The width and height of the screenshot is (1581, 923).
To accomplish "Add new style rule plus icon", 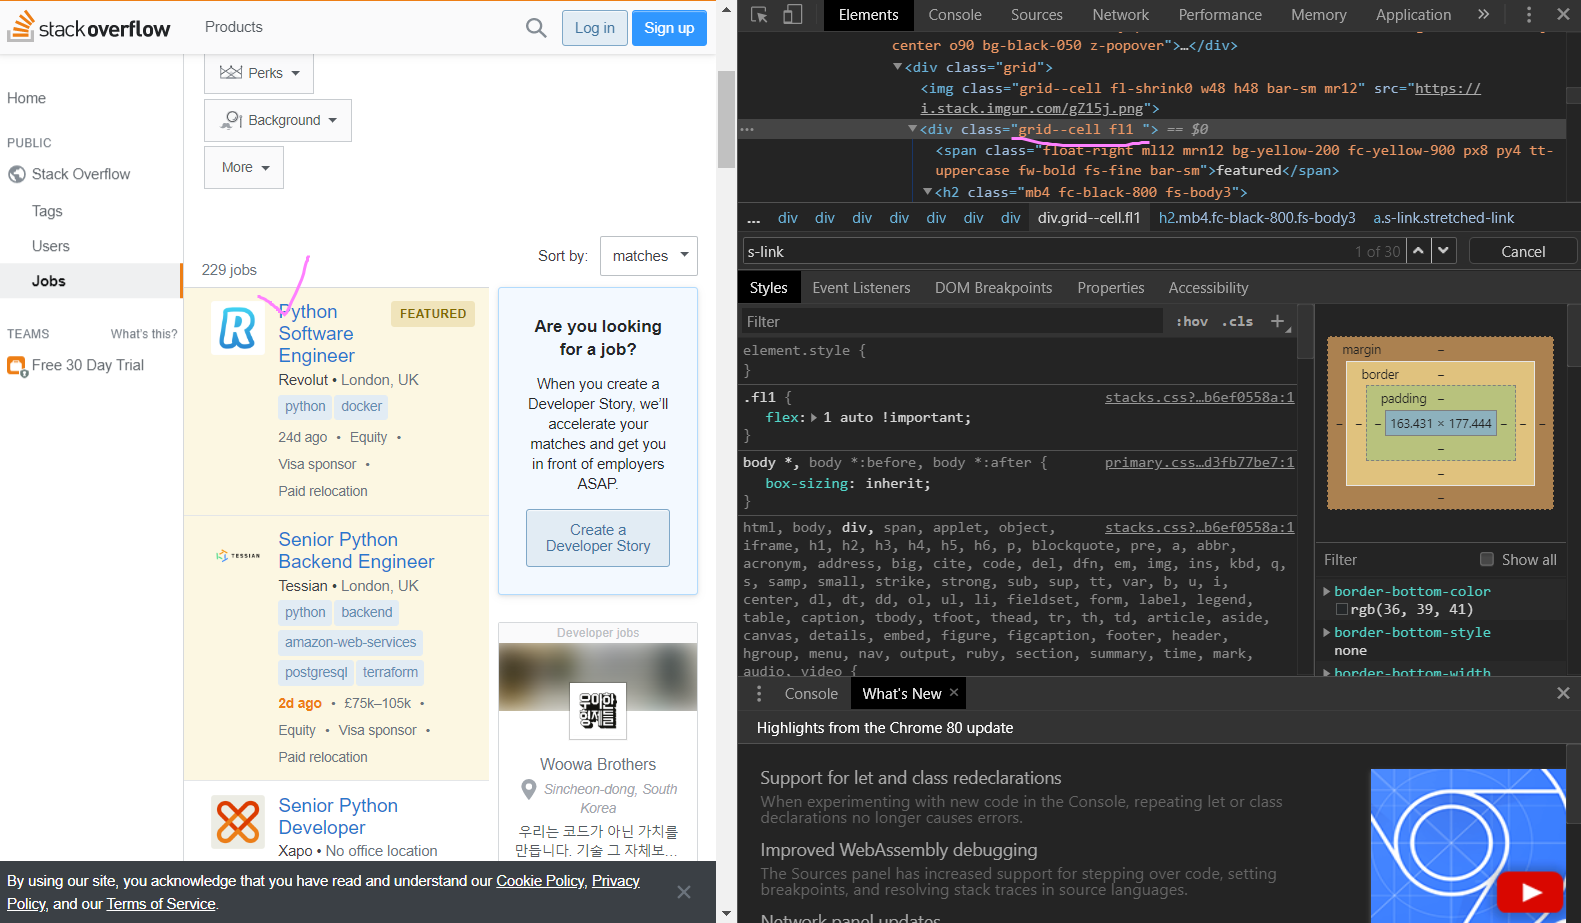I will pyautogui.click(x=1277, y=321).
